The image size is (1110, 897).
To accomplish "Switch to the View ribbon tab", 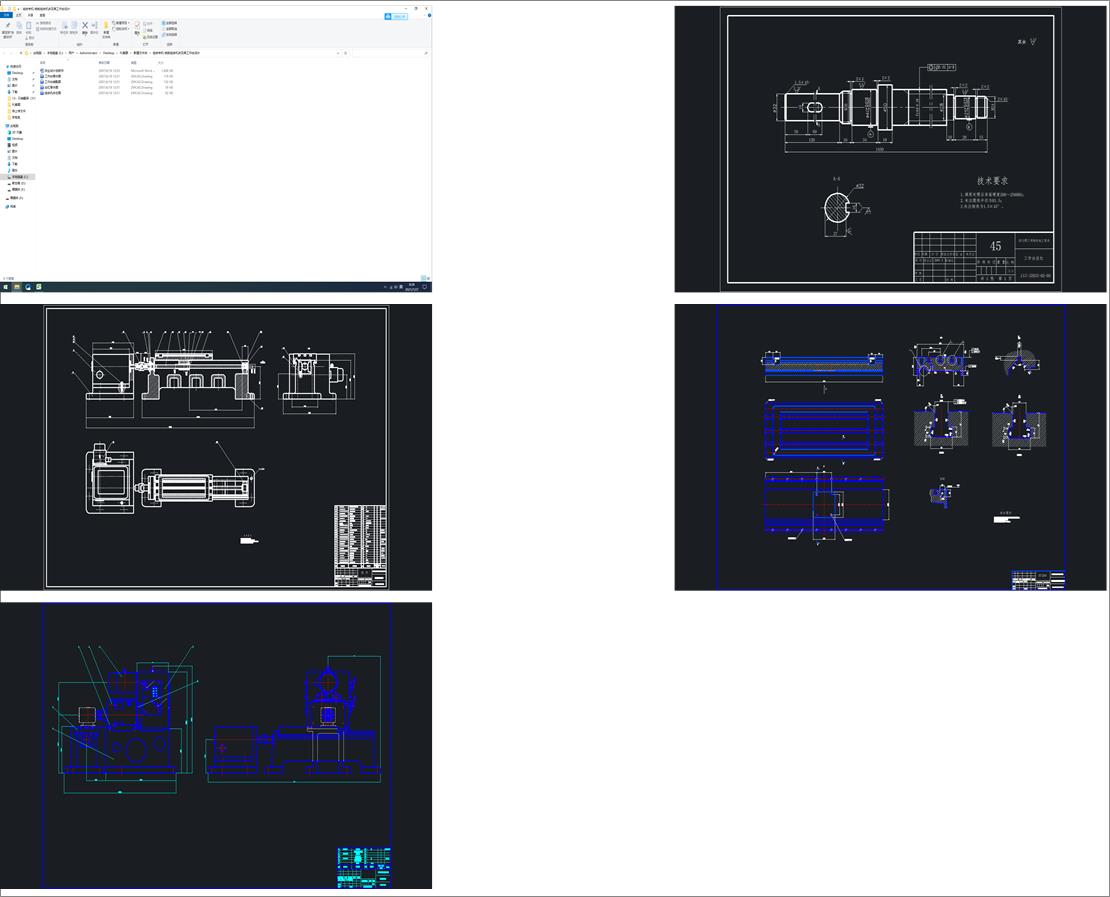I will point(42,15).
